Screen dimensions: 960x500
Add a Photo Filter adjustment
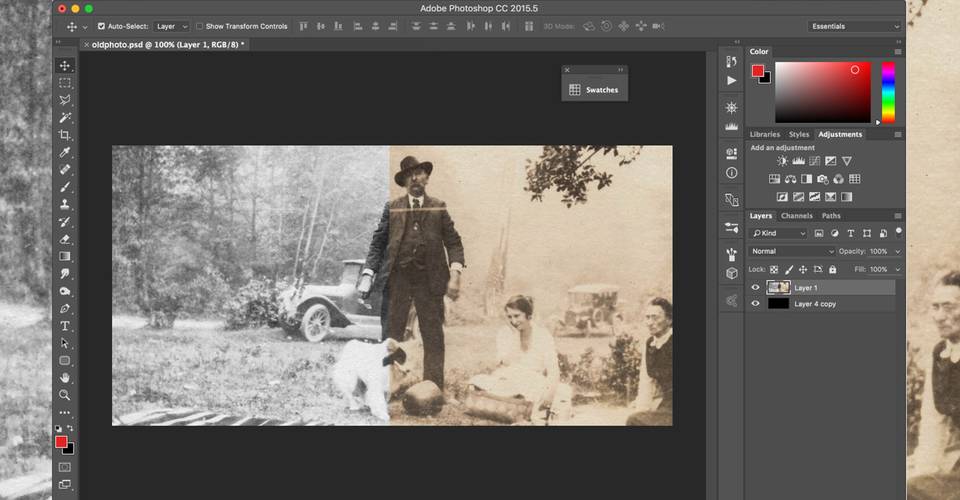tap(822, 179)
